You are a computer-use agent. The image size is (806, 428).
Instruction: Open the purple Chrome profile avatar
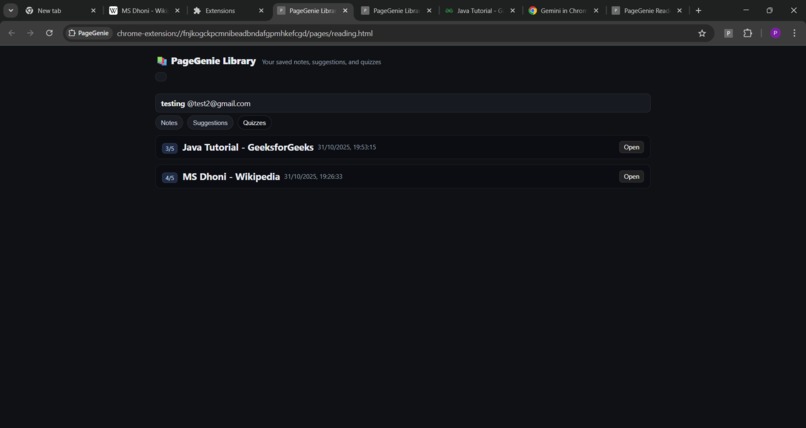coord(775,33)
